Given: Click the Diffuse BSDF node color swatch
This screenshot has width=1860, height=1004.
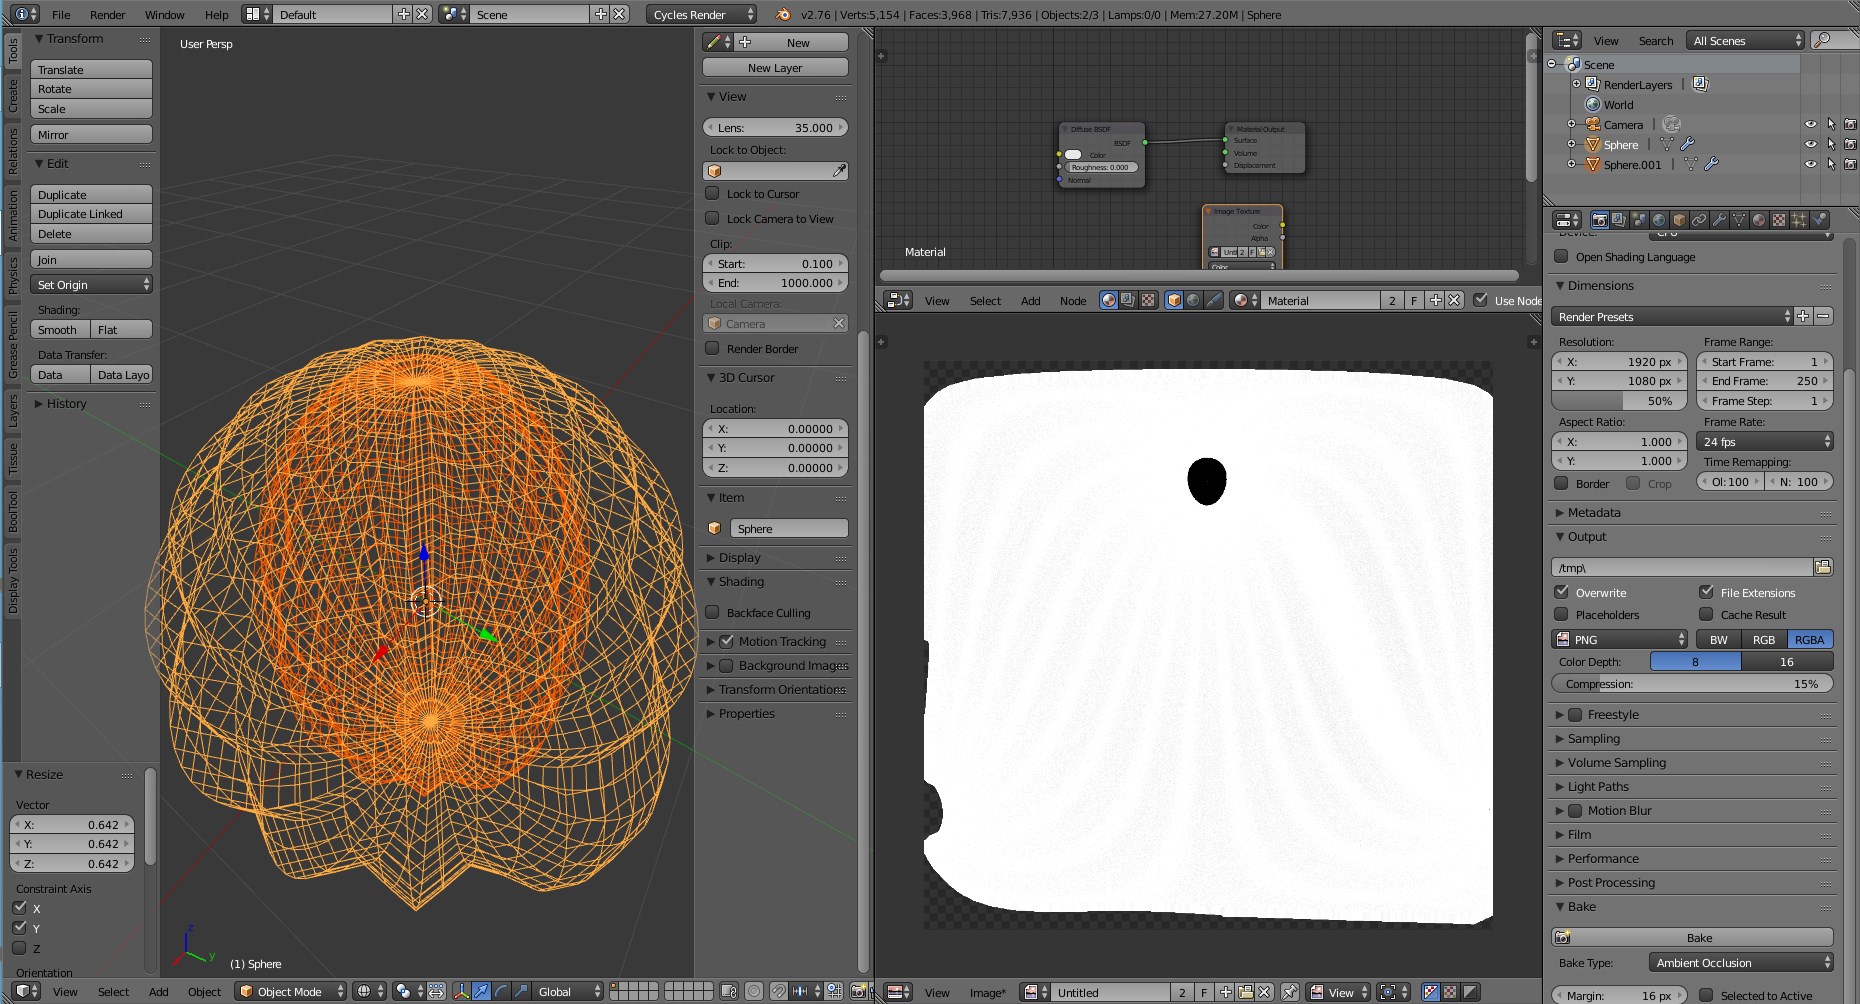Looking at the screenshot, I should coord(1073,155).
